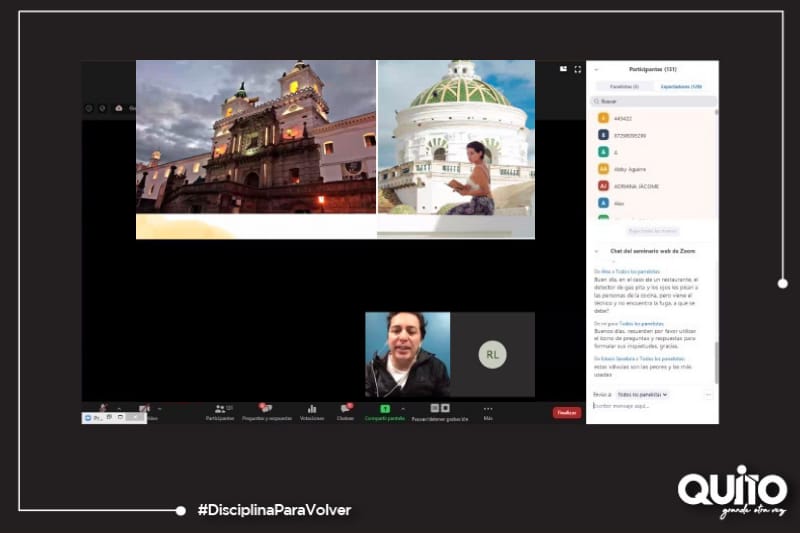This screenshot has height=533, width=800.
Task: Switch to the Panelistas tab
Action: click(x=625, y=87)
